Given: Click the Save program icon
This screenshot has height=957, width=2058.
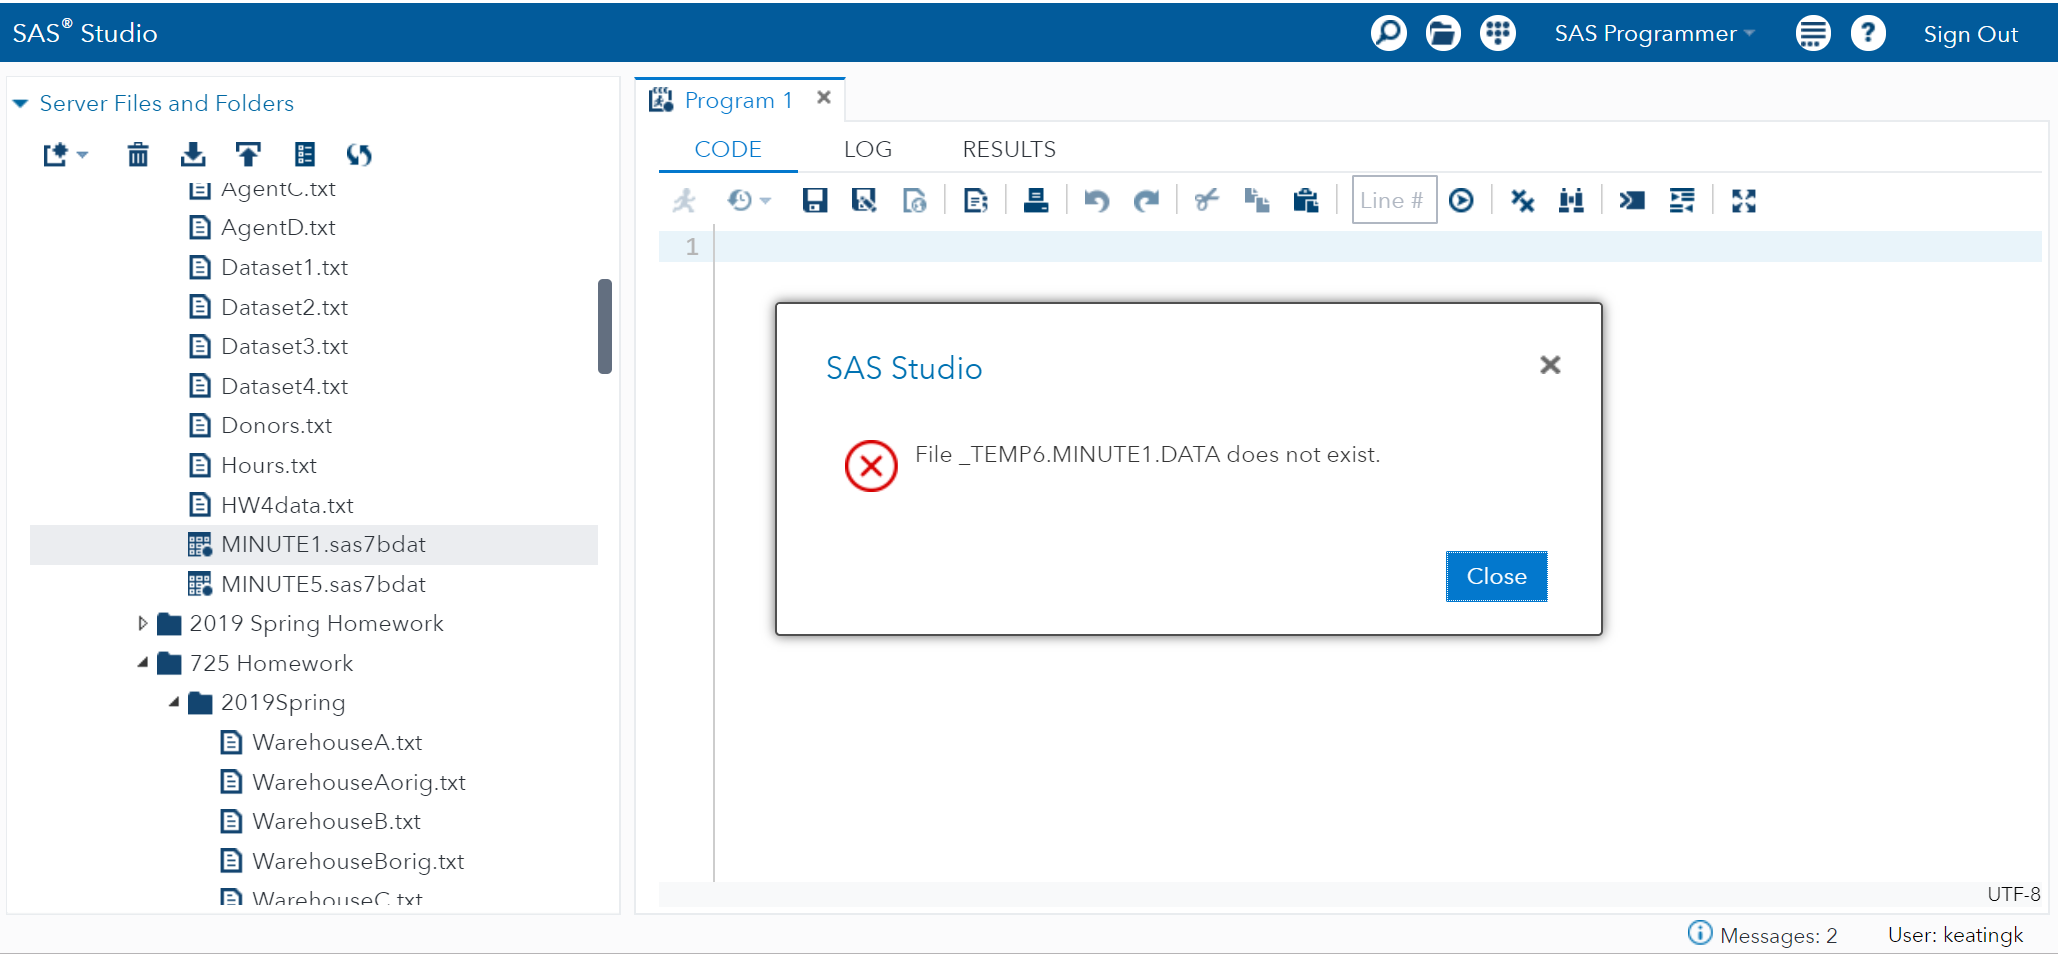Looking at the screenshot, I should pyautogui.click(x=815, y=201).
